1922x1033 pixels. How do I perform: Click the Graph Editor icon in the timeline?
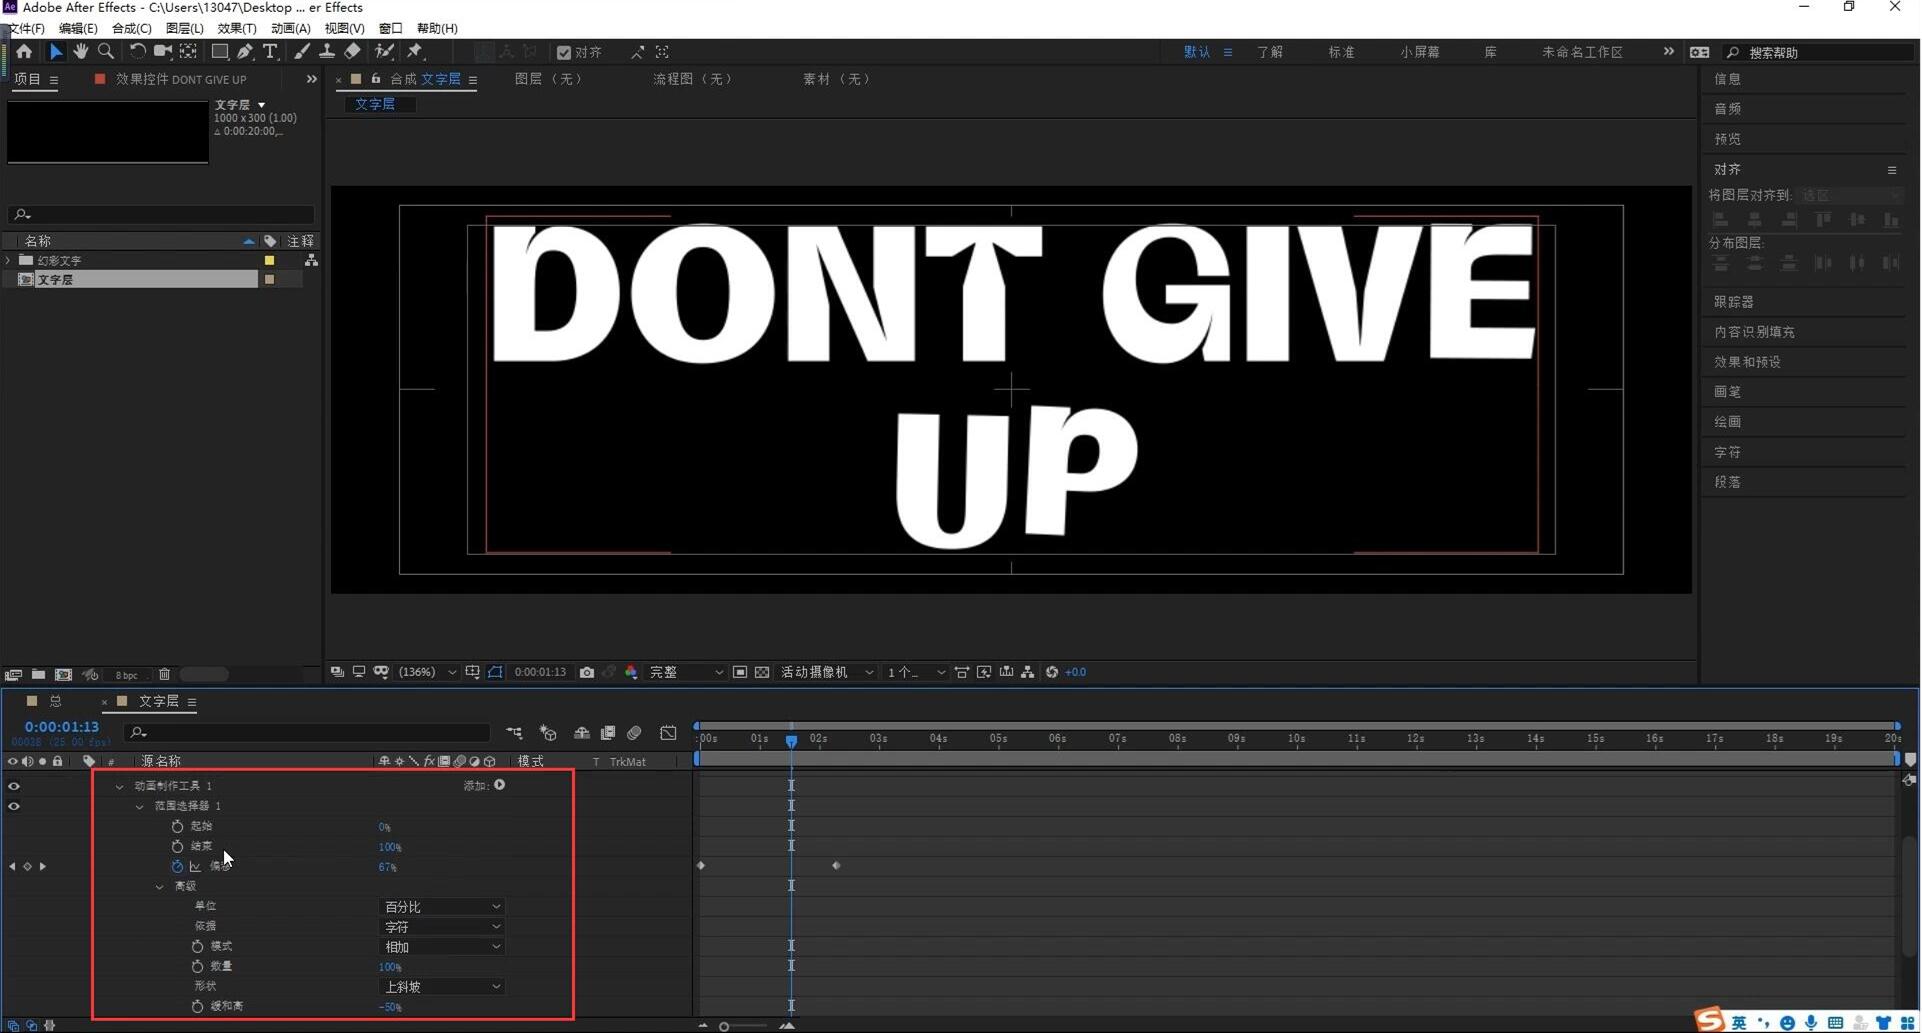668,733
